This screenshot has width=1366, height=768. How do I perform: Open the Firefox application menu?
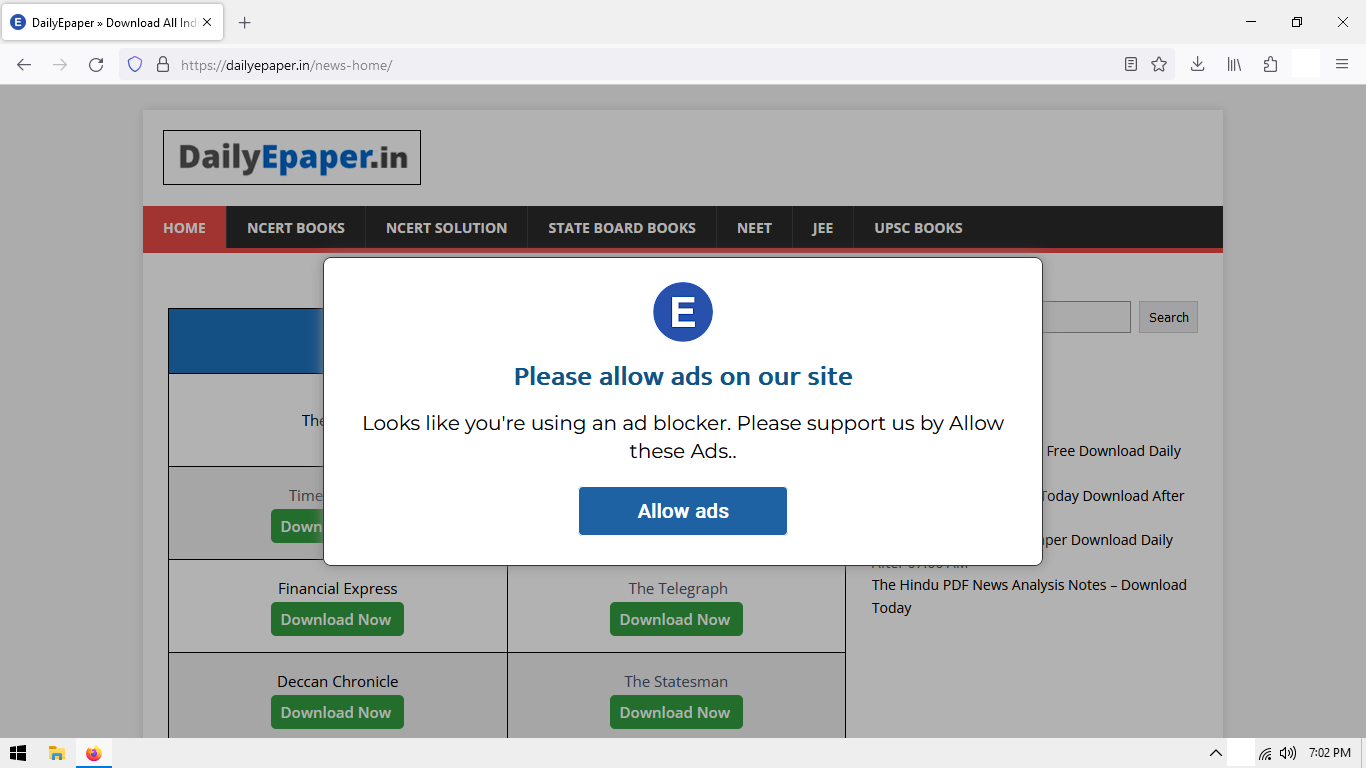click(1342, 63)
